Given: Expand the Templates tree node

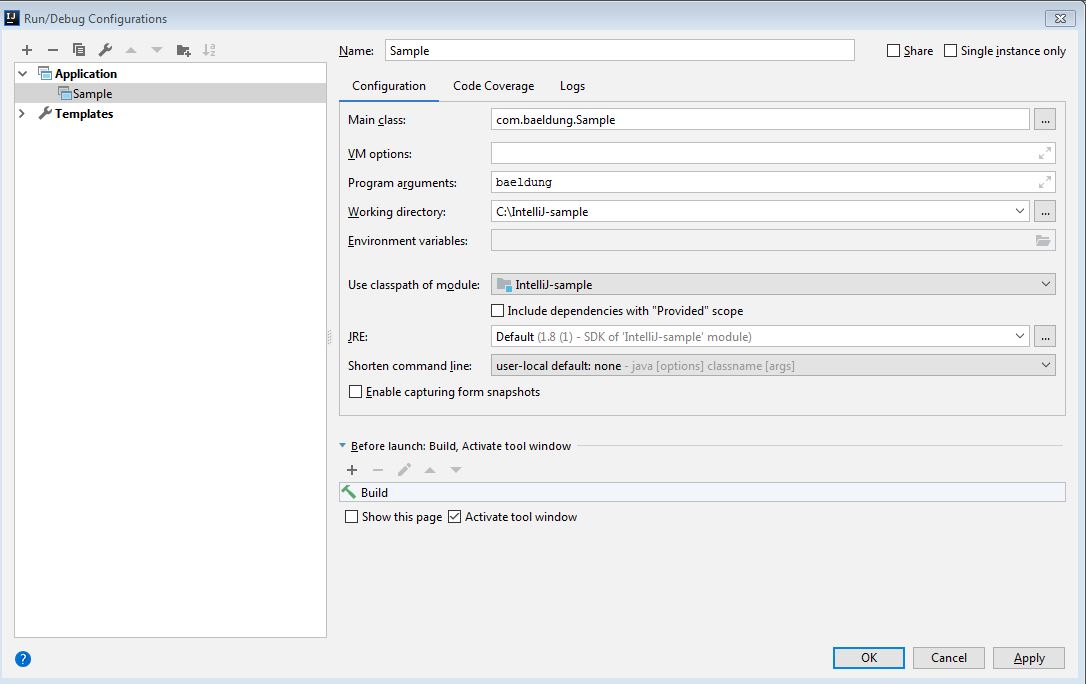Looking at the screenshot, I should (x=21, y=114).
